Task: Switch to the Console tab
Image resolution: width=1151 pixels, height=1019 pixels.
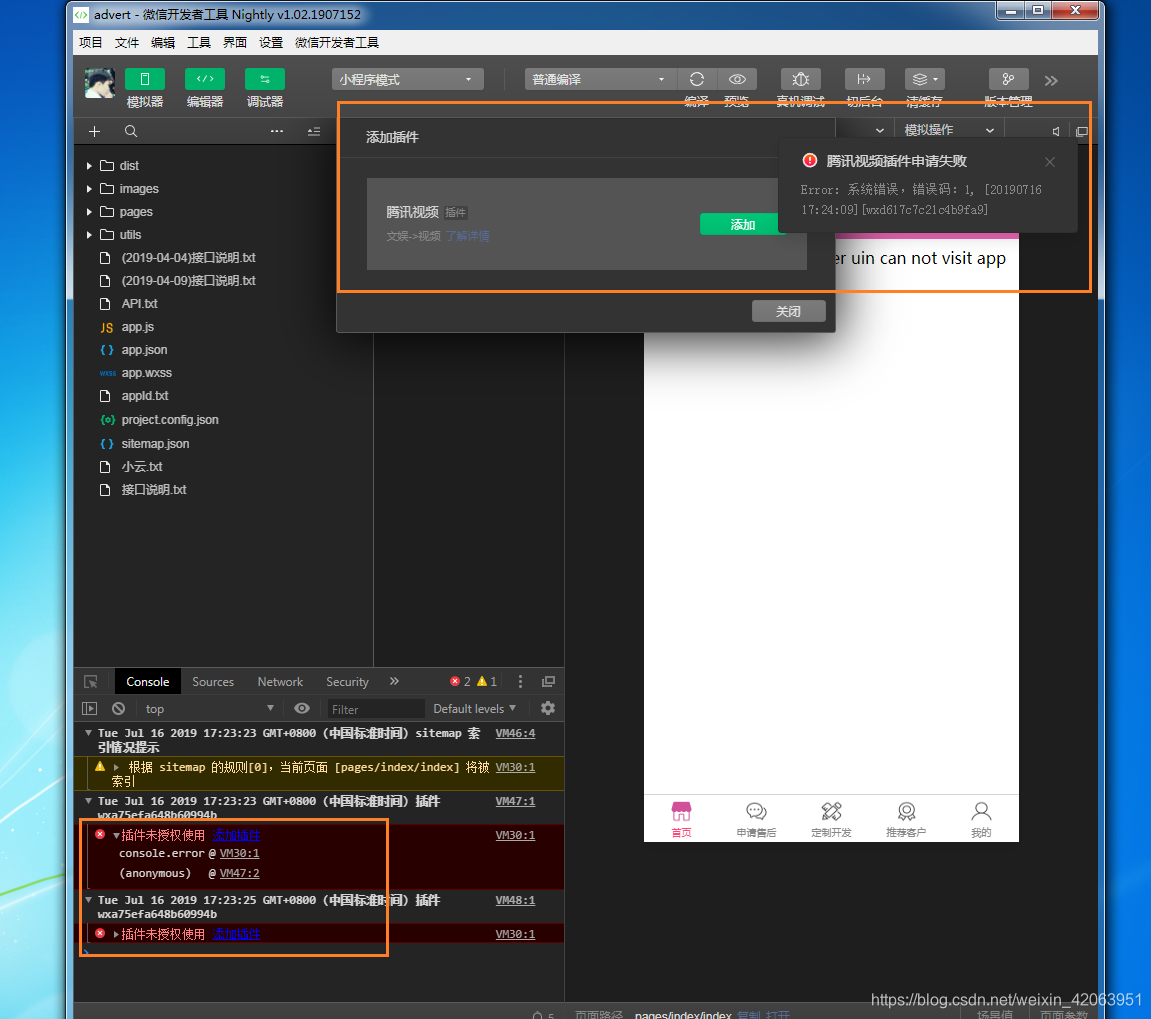Action: coord(148,681)
